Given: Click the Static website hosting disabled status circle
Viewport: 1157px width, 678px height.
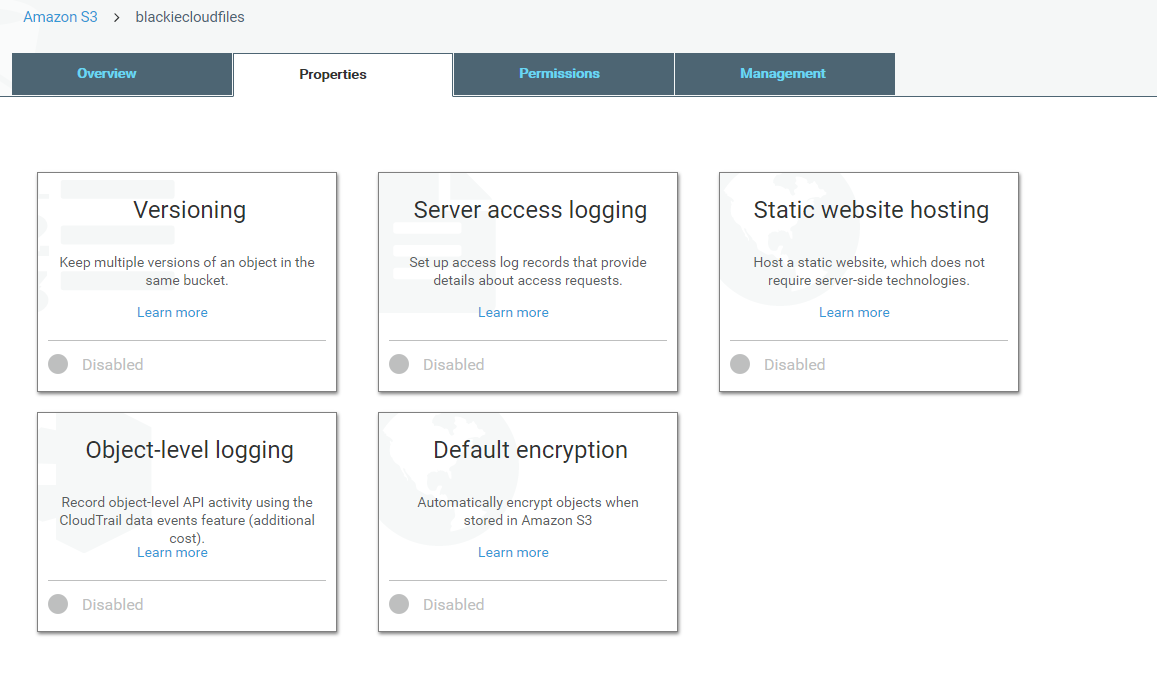Looking at the screenshot, I should coord(740,365).
